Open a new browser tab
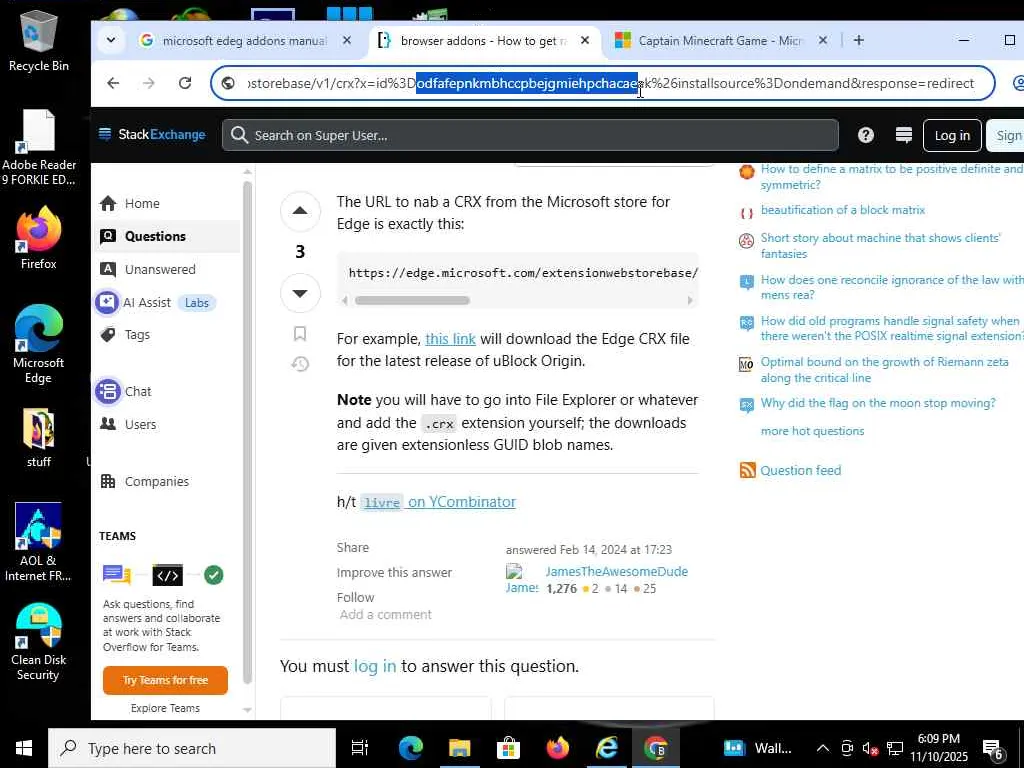The image size is (1024, 768). tap(859, 40)
